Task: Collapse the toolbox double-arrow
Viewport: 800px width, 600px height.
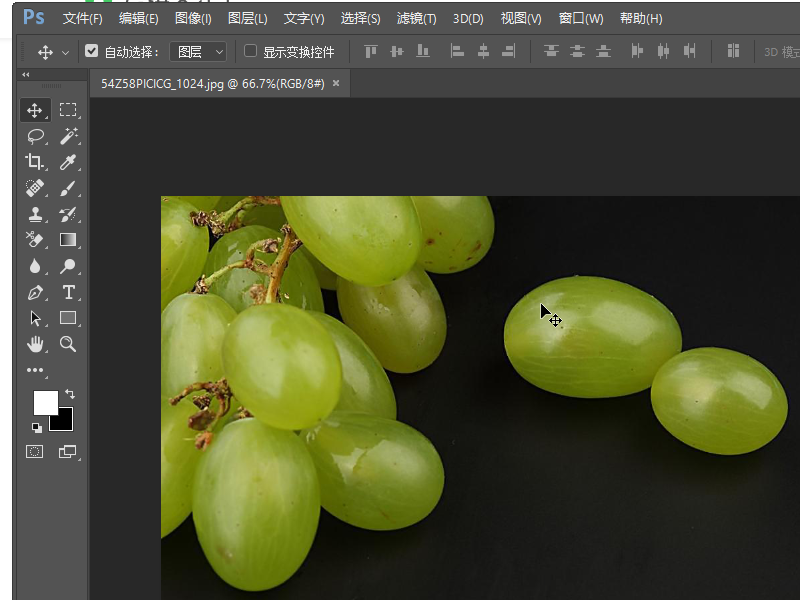Action: click(x=26, y=74)
